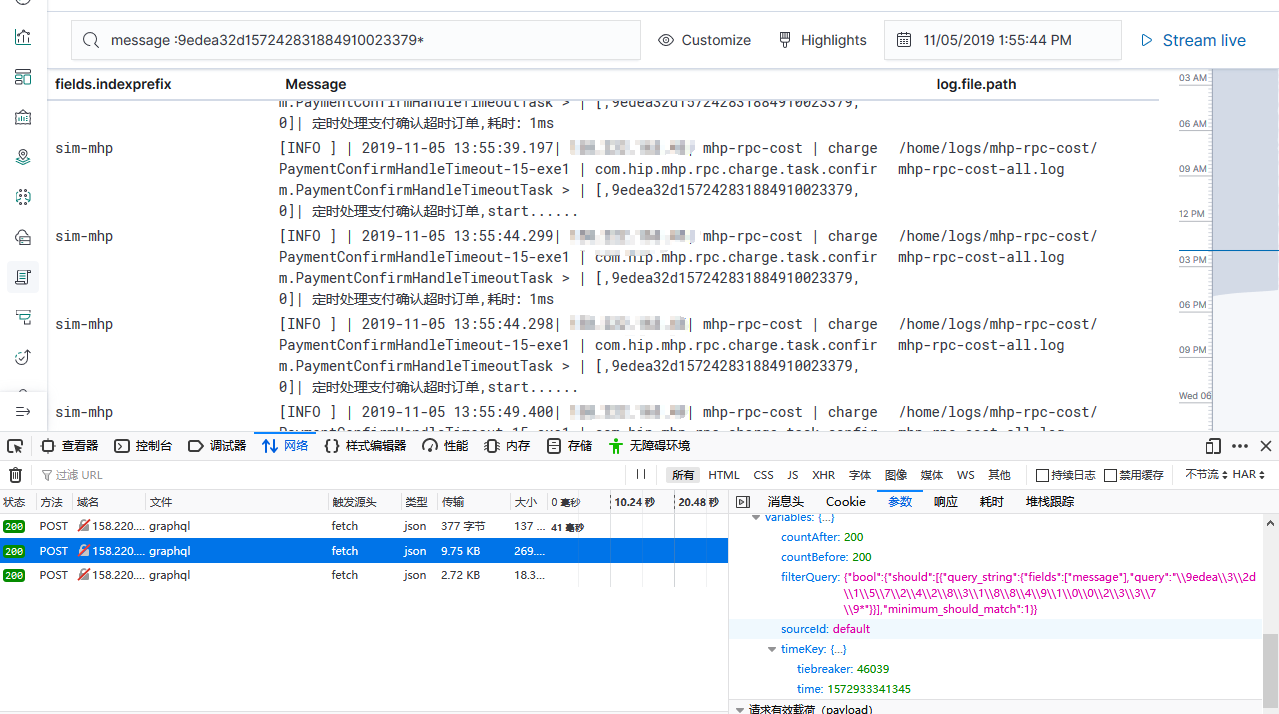
Task: Sort by 传输 column header
Action: coord(473,502)
